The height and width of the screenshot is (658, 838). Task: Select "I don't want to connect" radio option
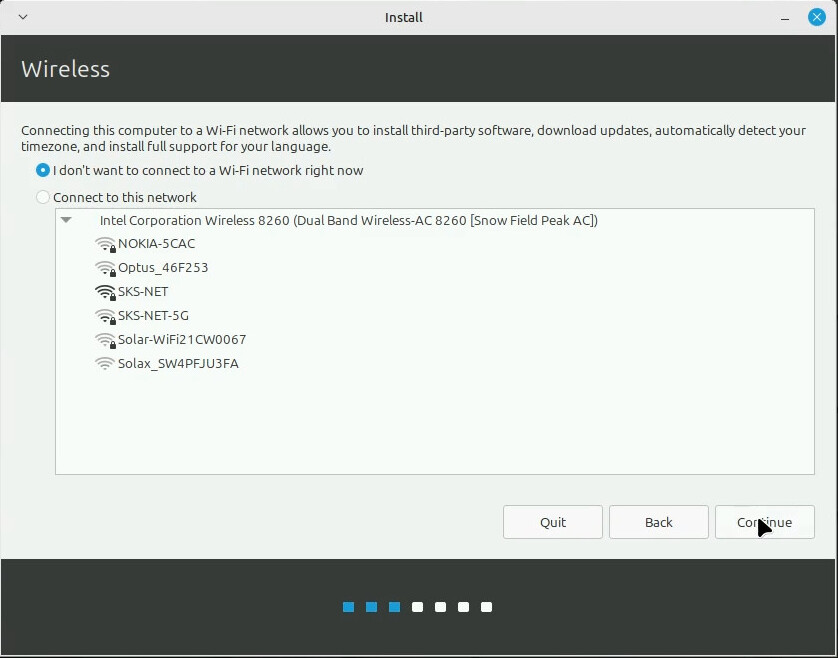43,171
